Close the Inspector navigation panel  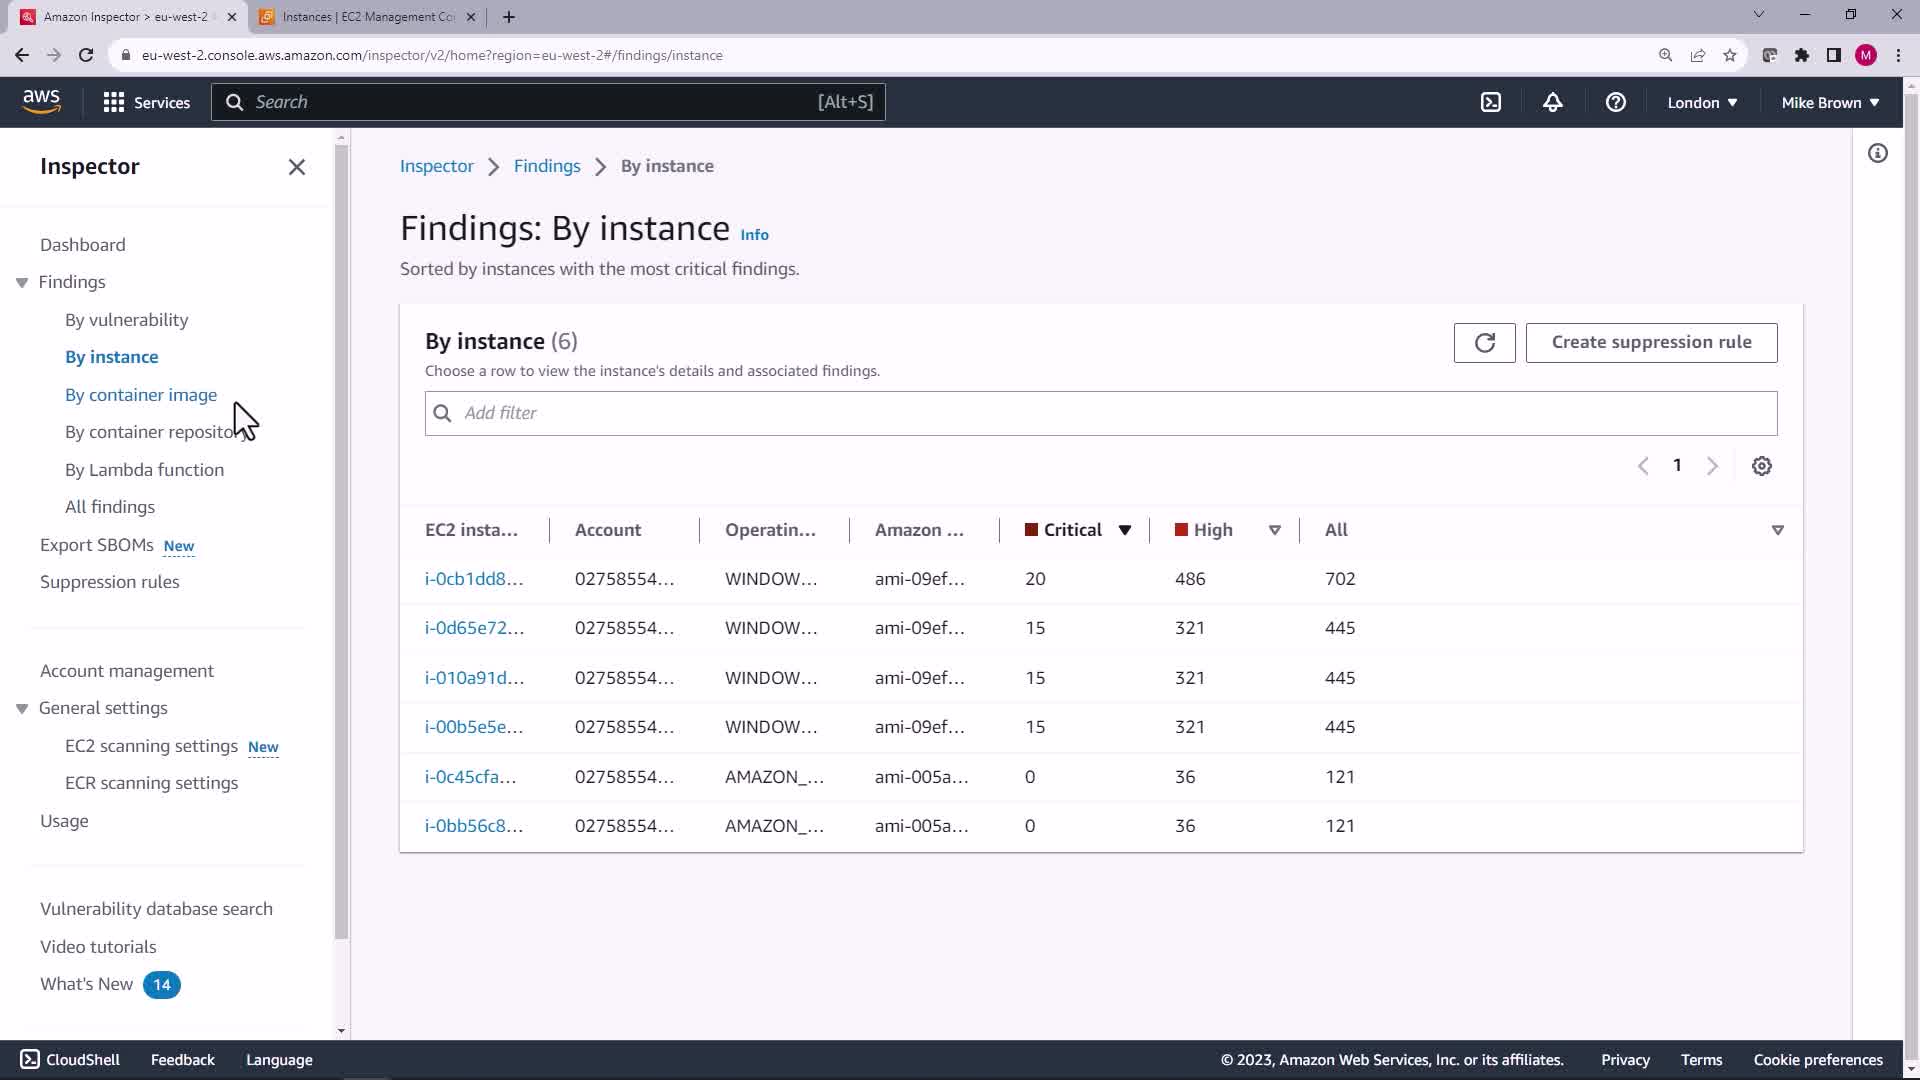(296, 167)
